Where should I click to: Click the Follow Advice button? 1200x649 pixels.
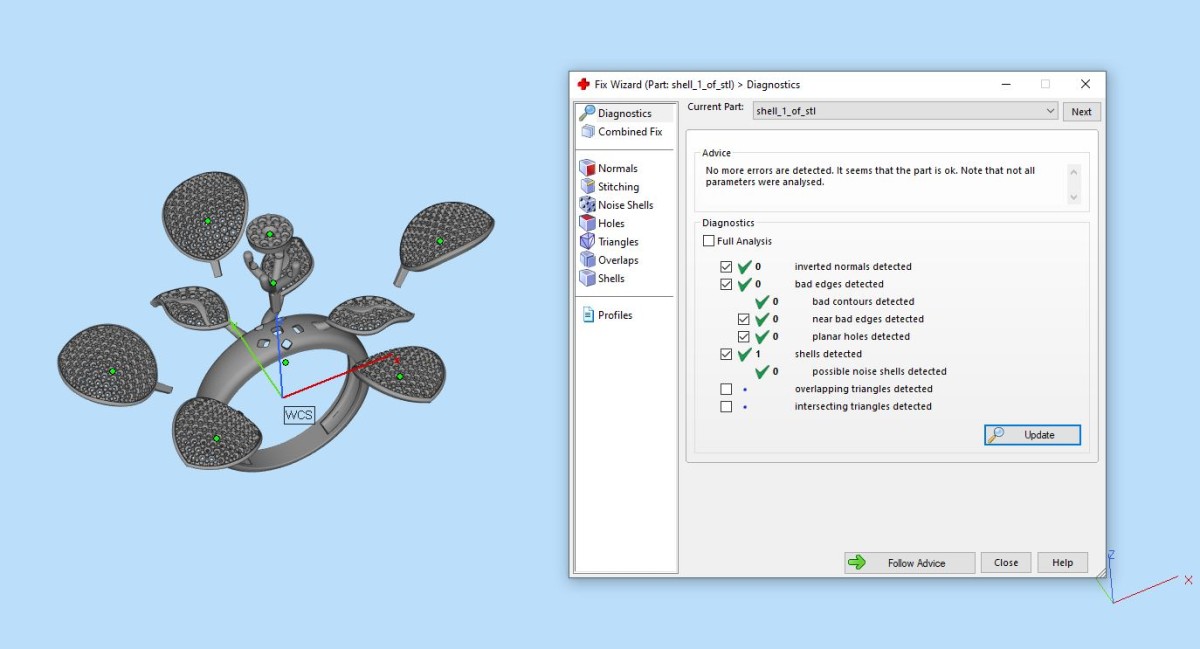point(909,563)
